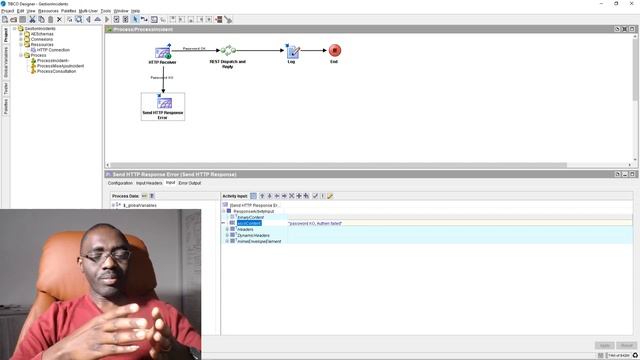The image size is (640, 360).
Task: Open the Tools menu
Action: pos(106,11)
